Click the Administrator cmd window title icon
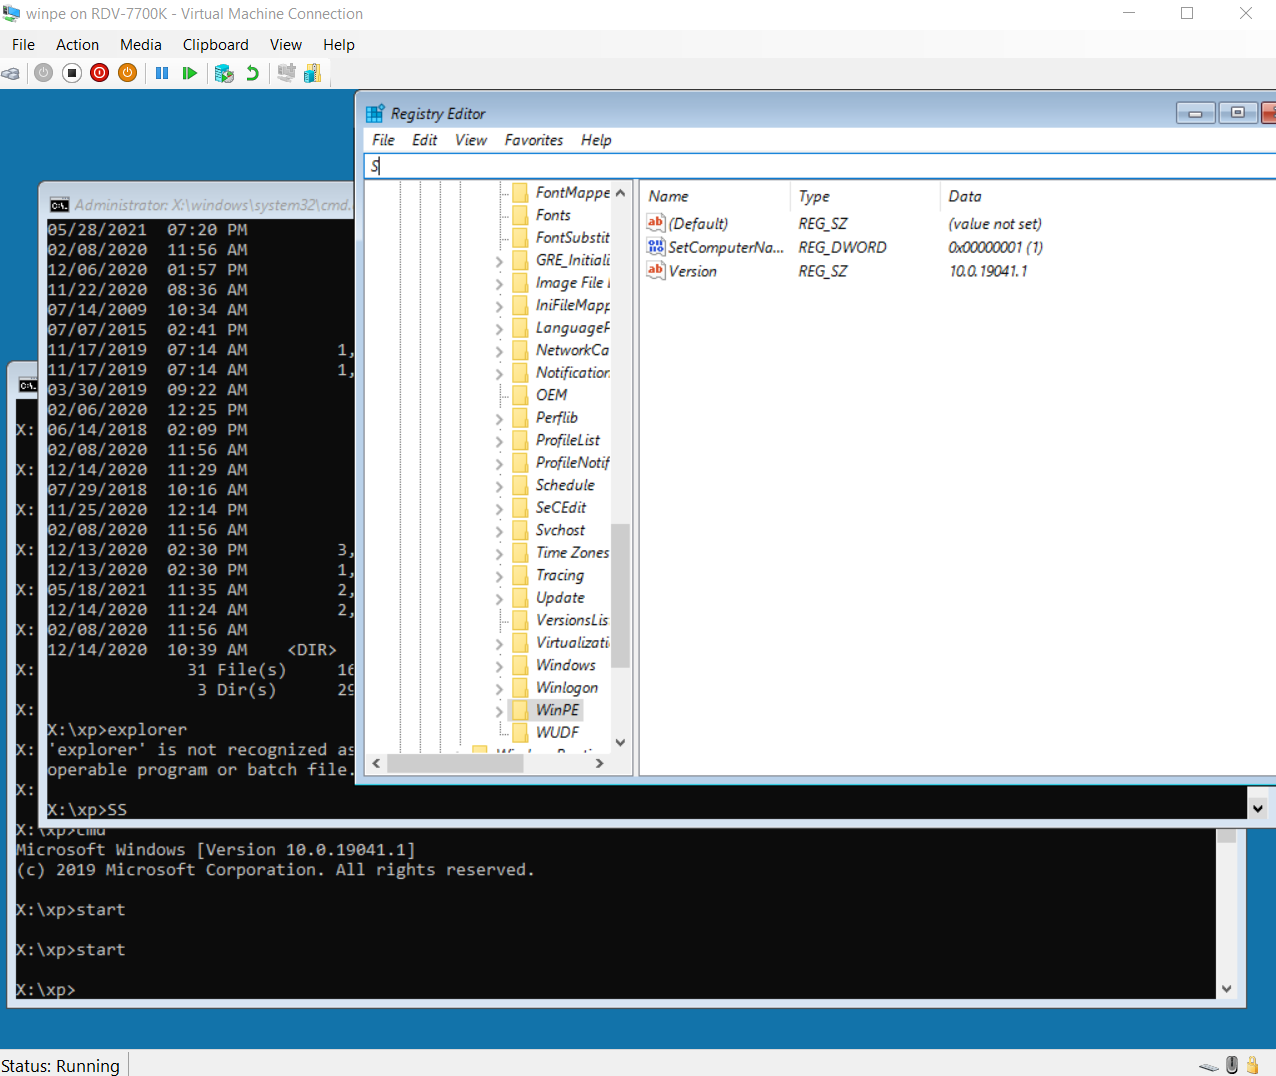 pyautogui.click(x=60, y=205)
